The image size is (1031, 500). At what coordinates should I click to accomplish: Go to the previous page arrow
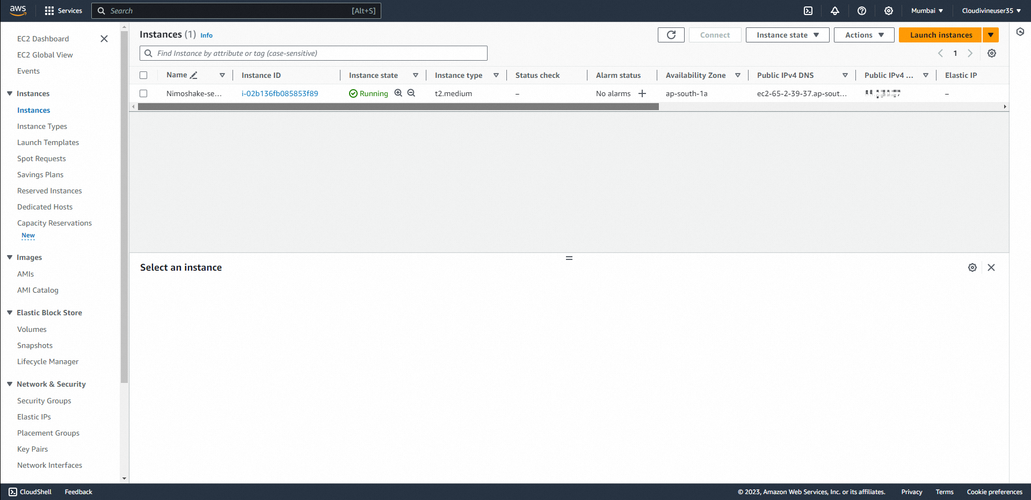click(940, 53)
